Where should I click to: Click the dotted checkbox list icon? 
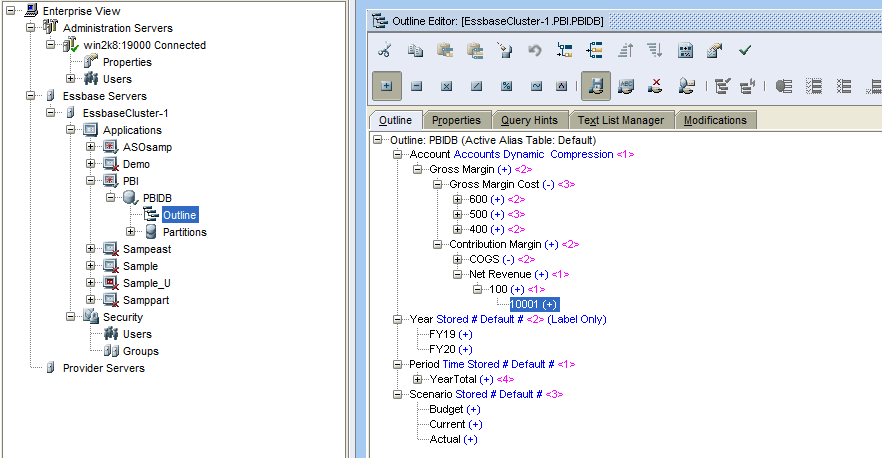coord(814,86)
